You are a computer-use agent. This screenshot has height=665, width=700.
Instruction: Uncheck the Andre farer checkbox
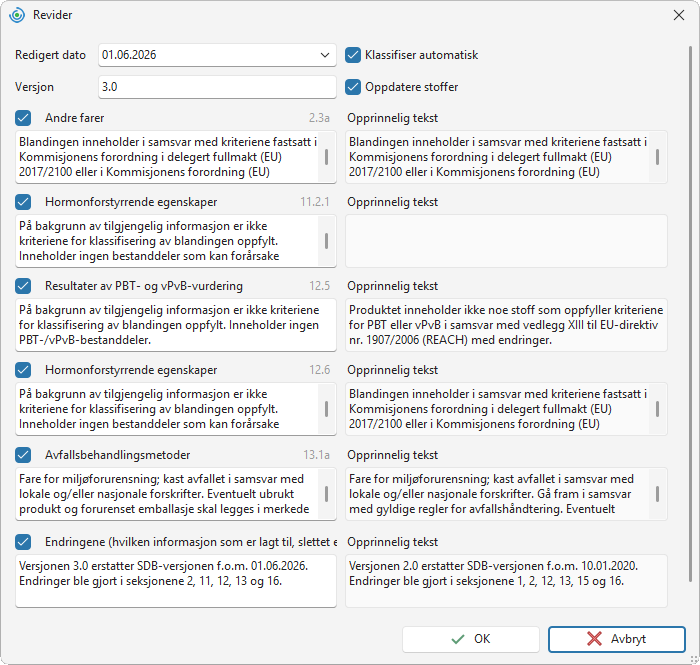(23, 118)
